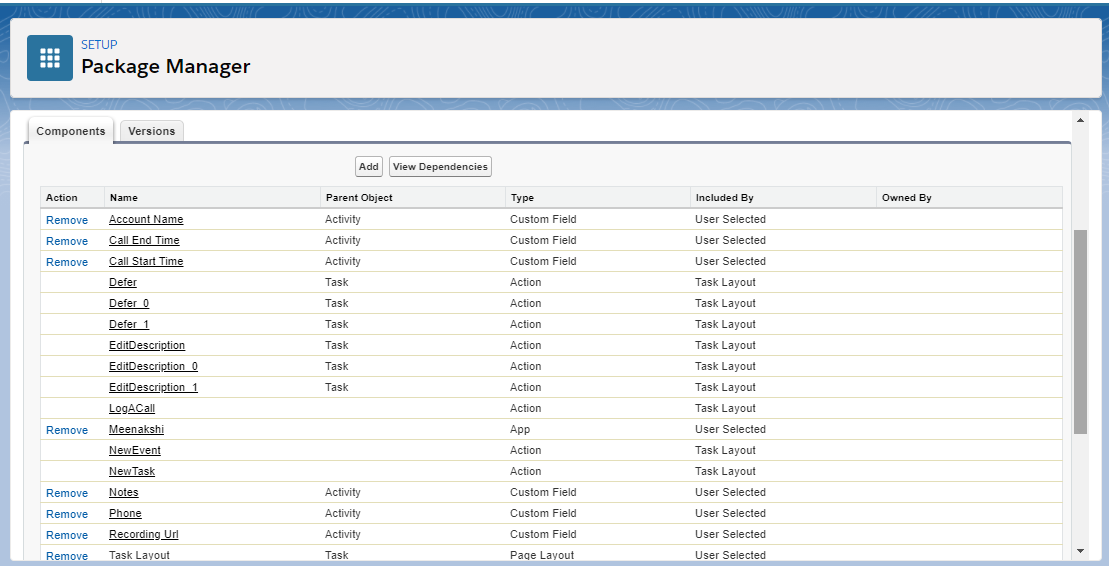Remove the Account Name component
The width and height of the screenshot is (1109, 566).
(x=67, y=220)
